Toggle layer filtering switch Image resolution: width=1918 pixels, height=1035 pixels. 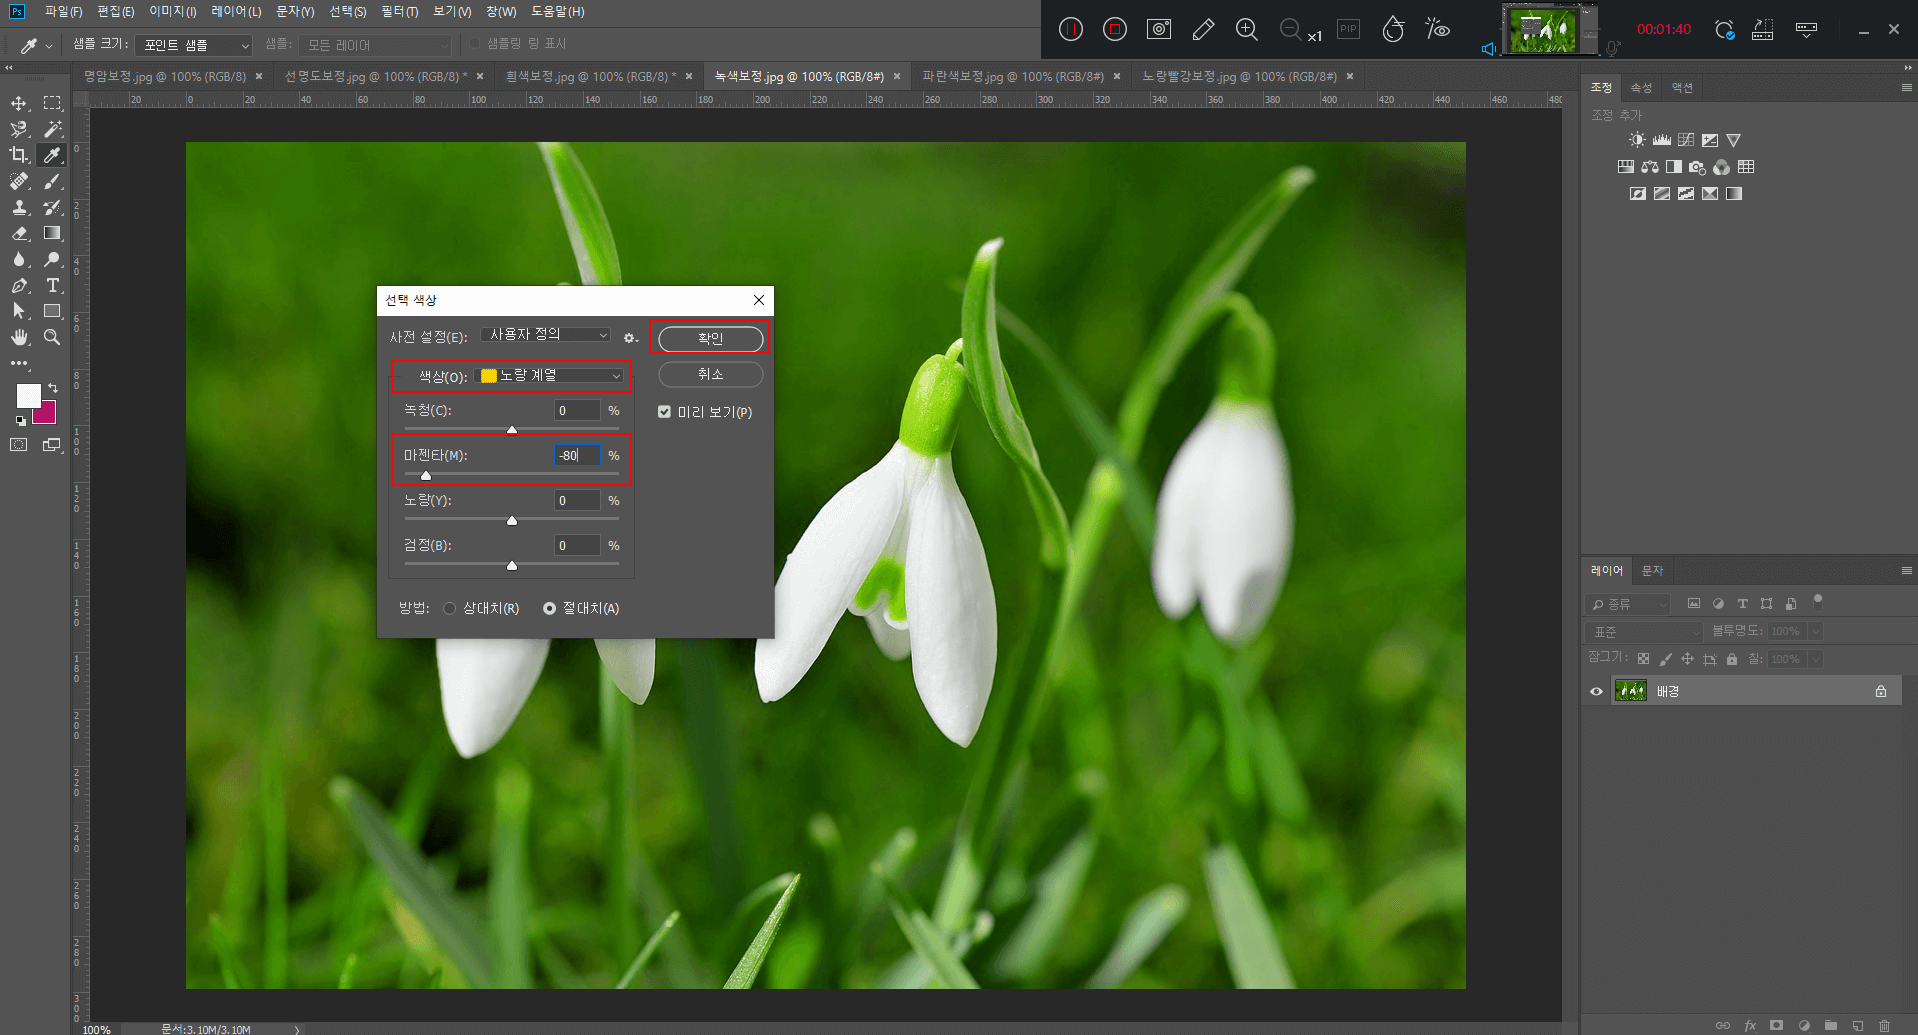coord(1818,602)
